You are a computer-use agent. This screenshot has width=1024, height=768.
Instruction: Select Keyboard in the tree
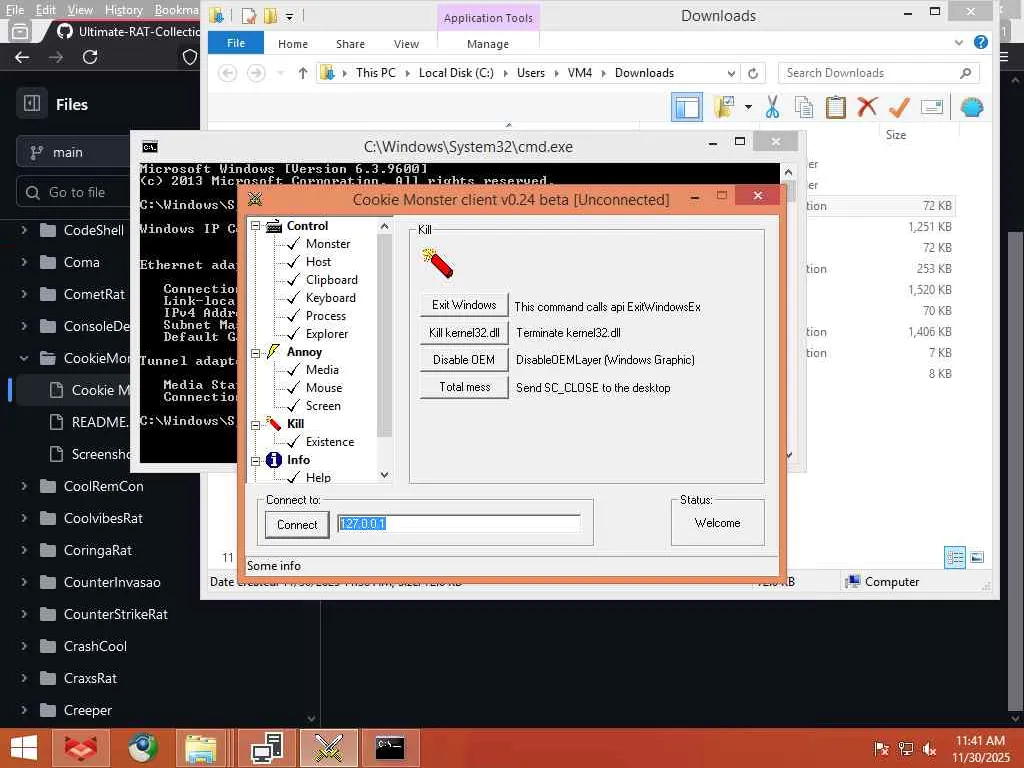(330, 298)
